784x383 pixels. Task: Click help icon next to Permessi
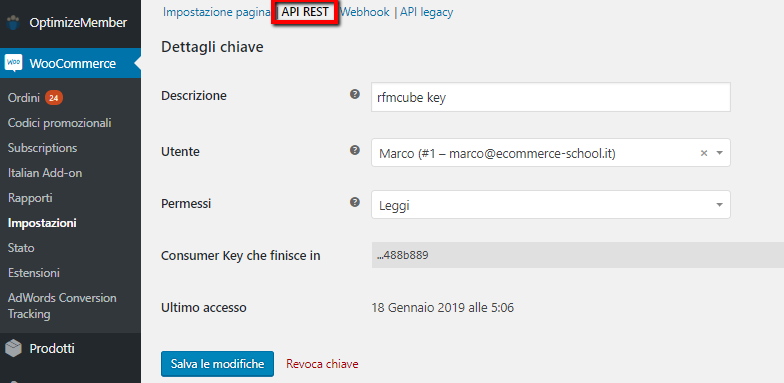pos(355,202)
